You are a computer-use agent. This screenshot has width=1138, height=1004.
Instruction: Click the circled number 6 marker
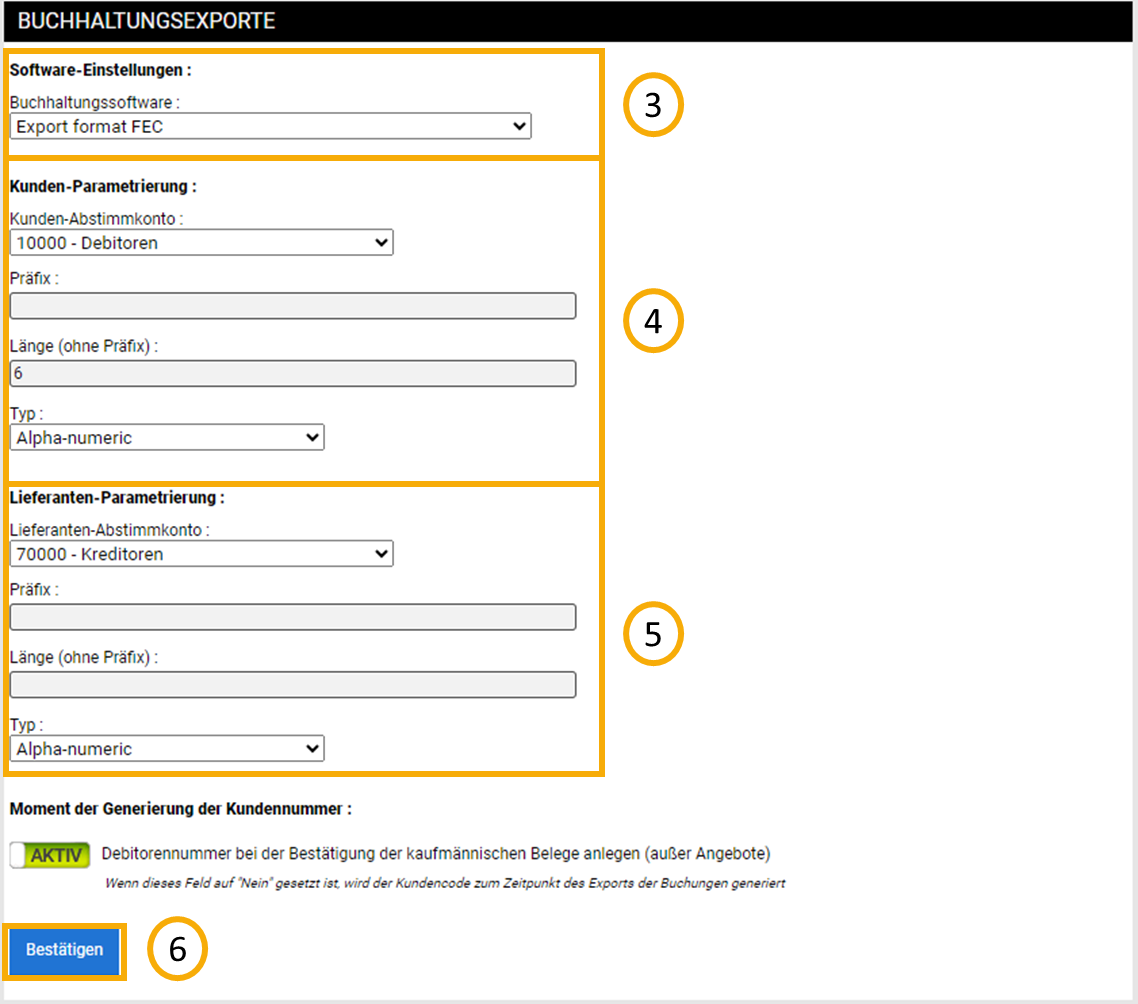[177, 949]
